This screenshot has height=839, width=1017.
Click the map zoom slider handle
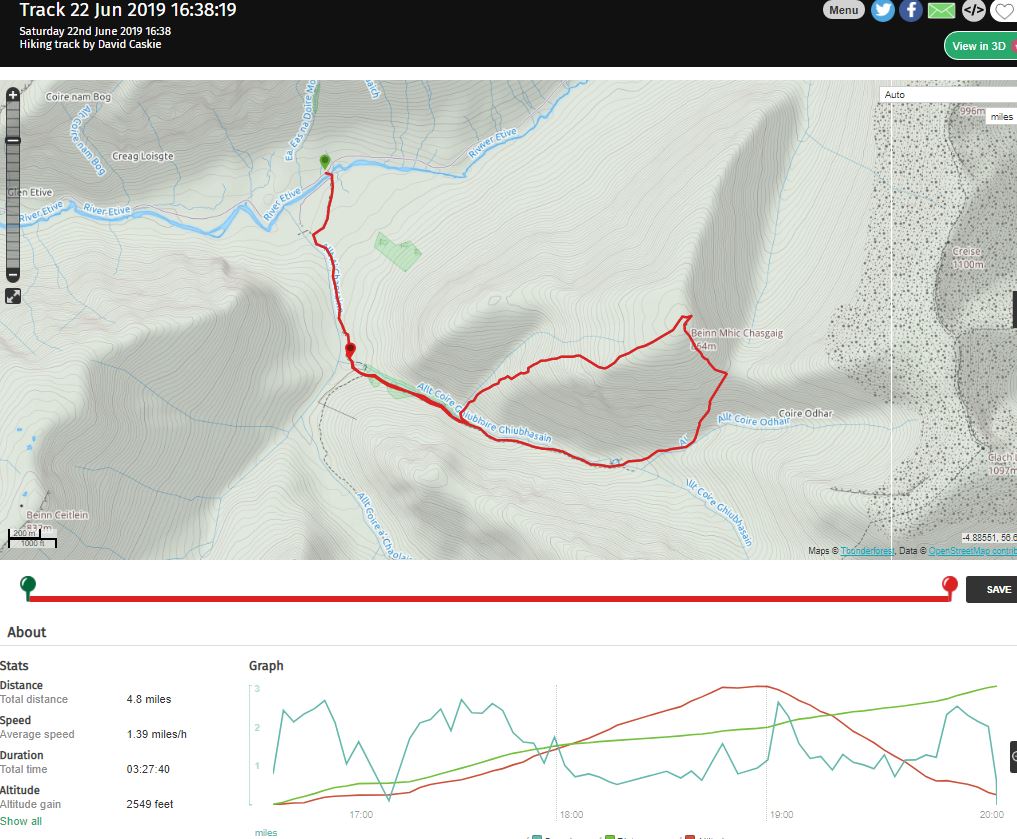(13, 141)
